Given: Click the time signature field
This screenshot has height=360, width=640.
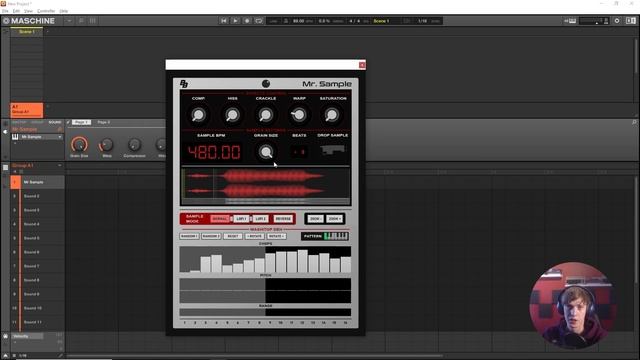Looking at the screenshot, I should point(358,21).
